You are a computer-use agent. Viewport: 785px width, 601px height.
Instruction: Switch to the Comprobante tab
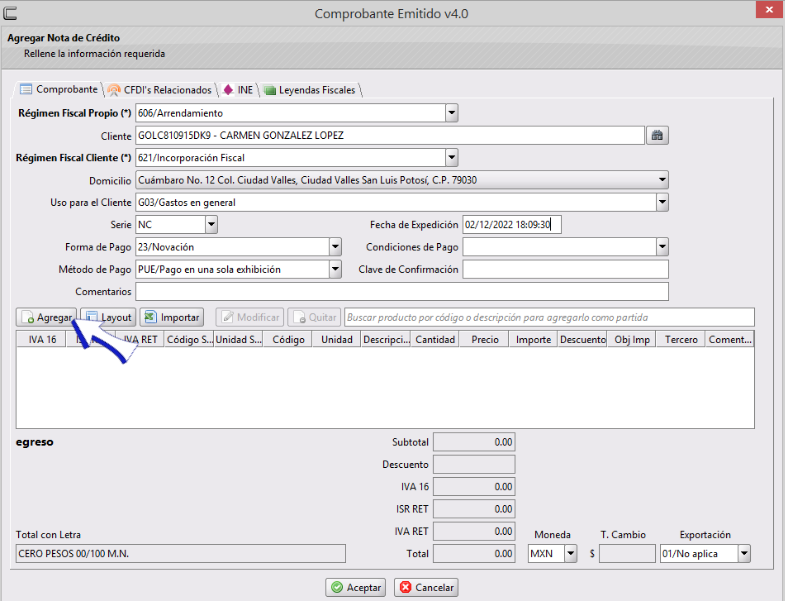point(59,90)
